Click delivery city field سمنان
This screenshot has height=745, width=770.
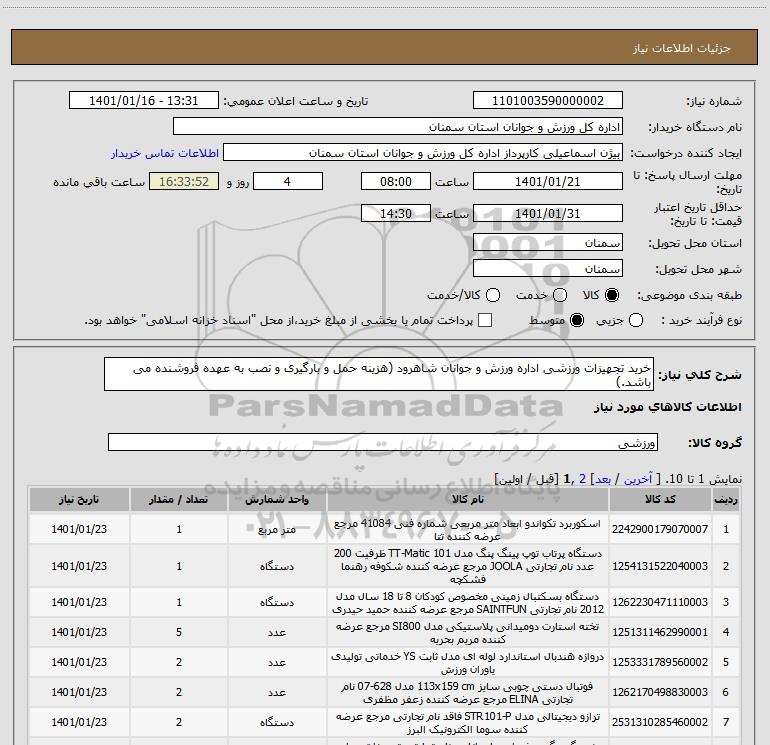point(548,268)
